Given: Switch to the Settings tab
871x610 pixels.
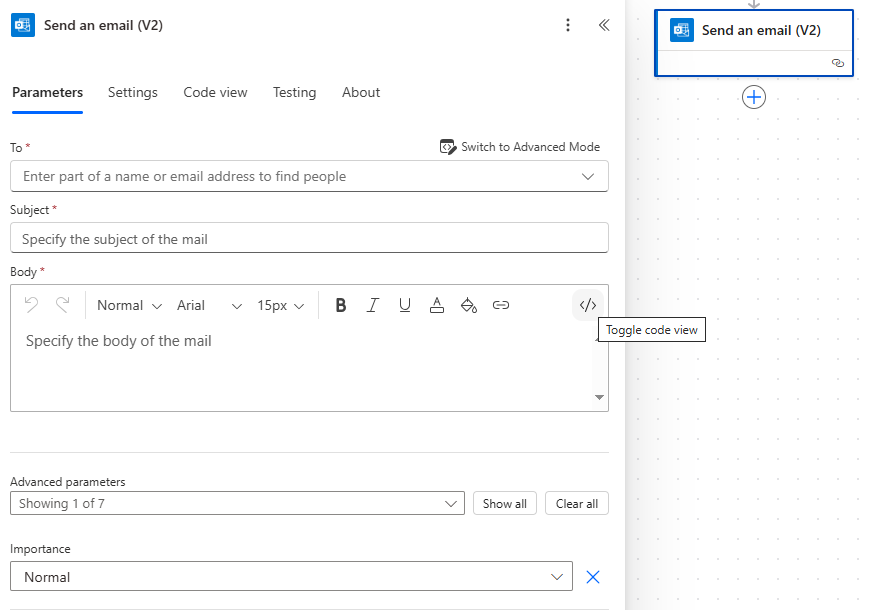Looking at the screenshot, I should click(132, 92).
